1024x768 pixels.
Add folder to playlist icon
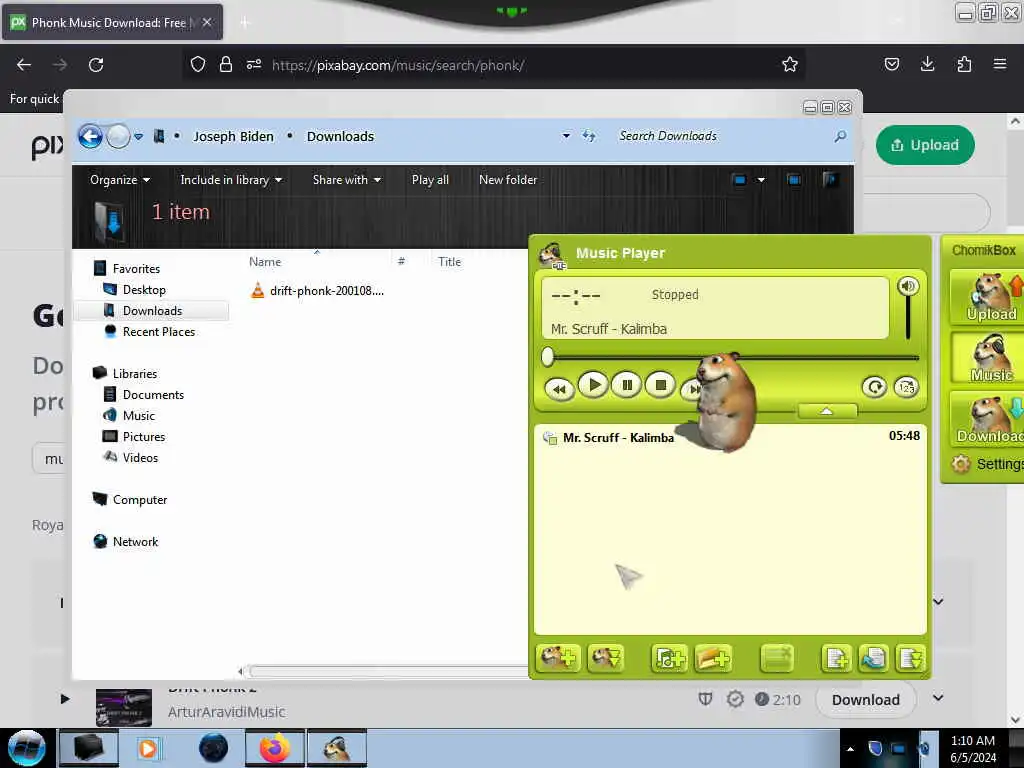tap(713, 658)
